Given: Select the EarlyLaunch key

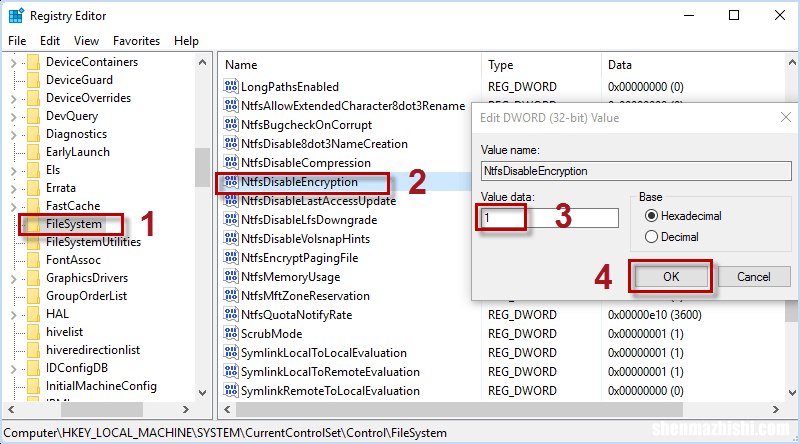Looking at the screenshot, I should click(78, 152).
